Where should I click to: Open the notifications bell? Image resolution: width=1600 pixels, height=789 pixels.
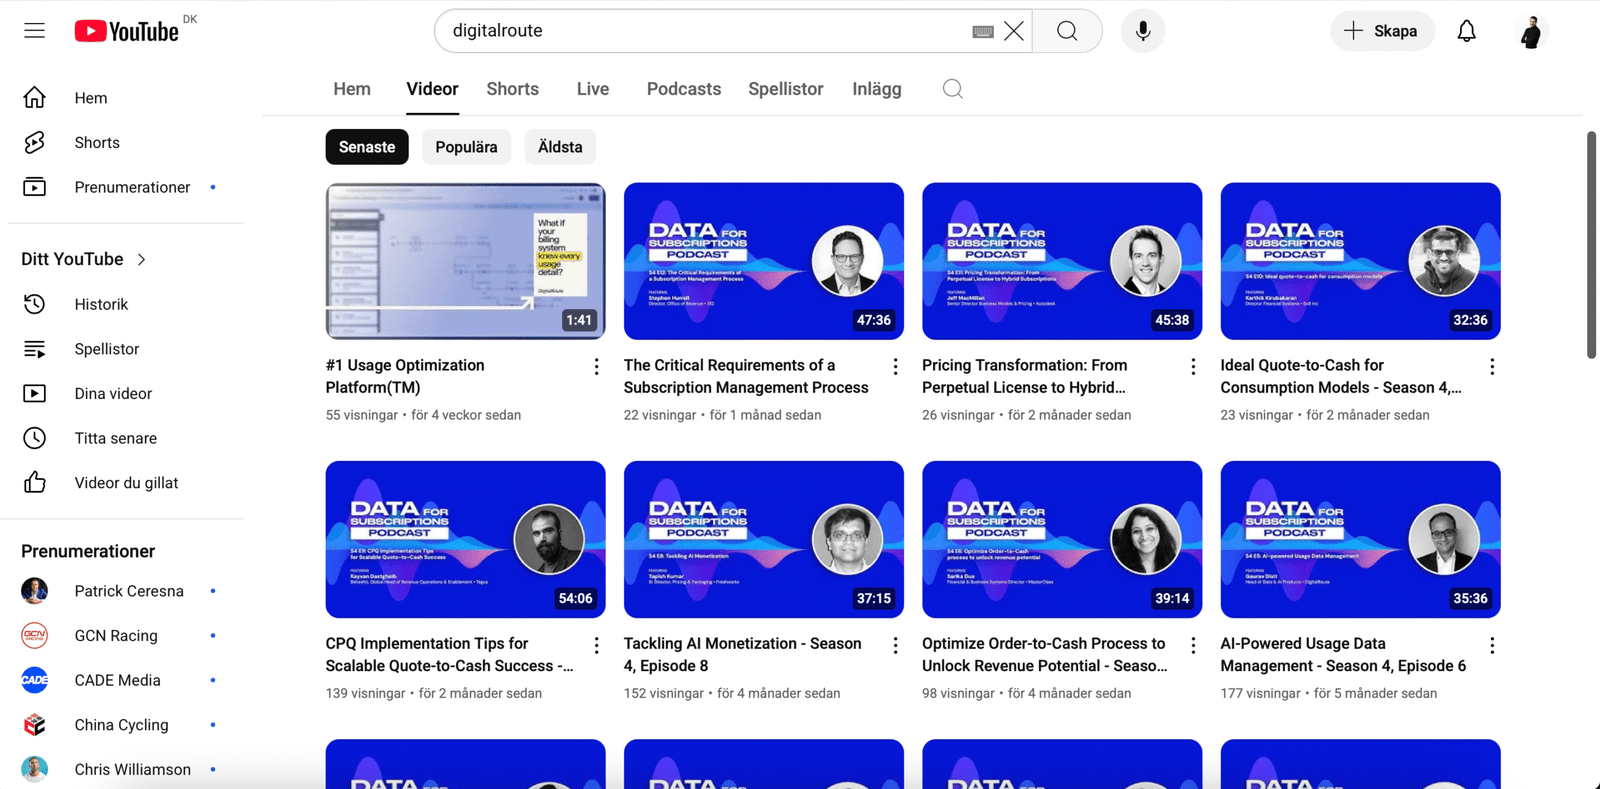[1466, 31]
